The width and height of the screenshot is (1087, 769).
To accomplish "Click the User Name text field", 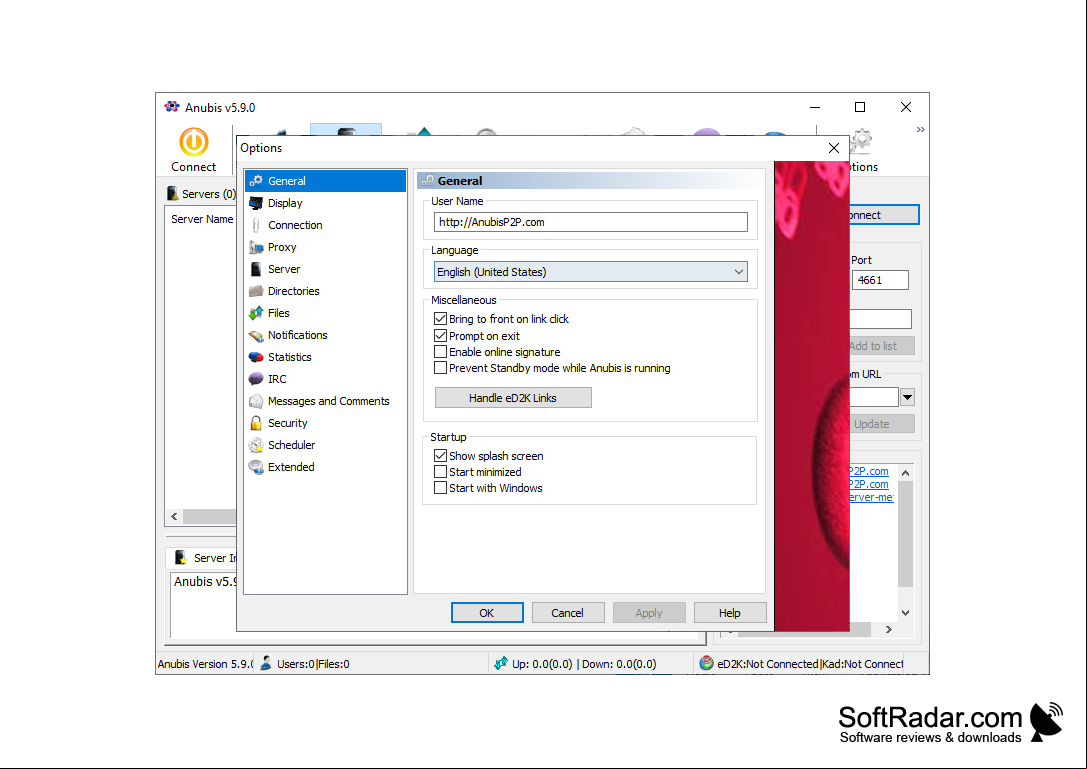I will click(591, 223).
